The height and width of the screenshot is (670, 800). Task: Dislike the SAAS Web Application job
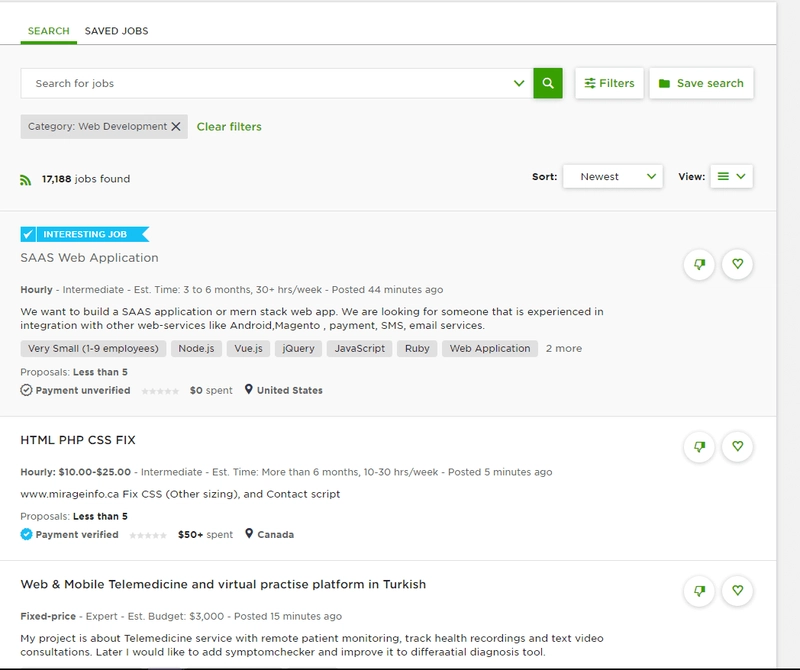click(x=699, y=264)
